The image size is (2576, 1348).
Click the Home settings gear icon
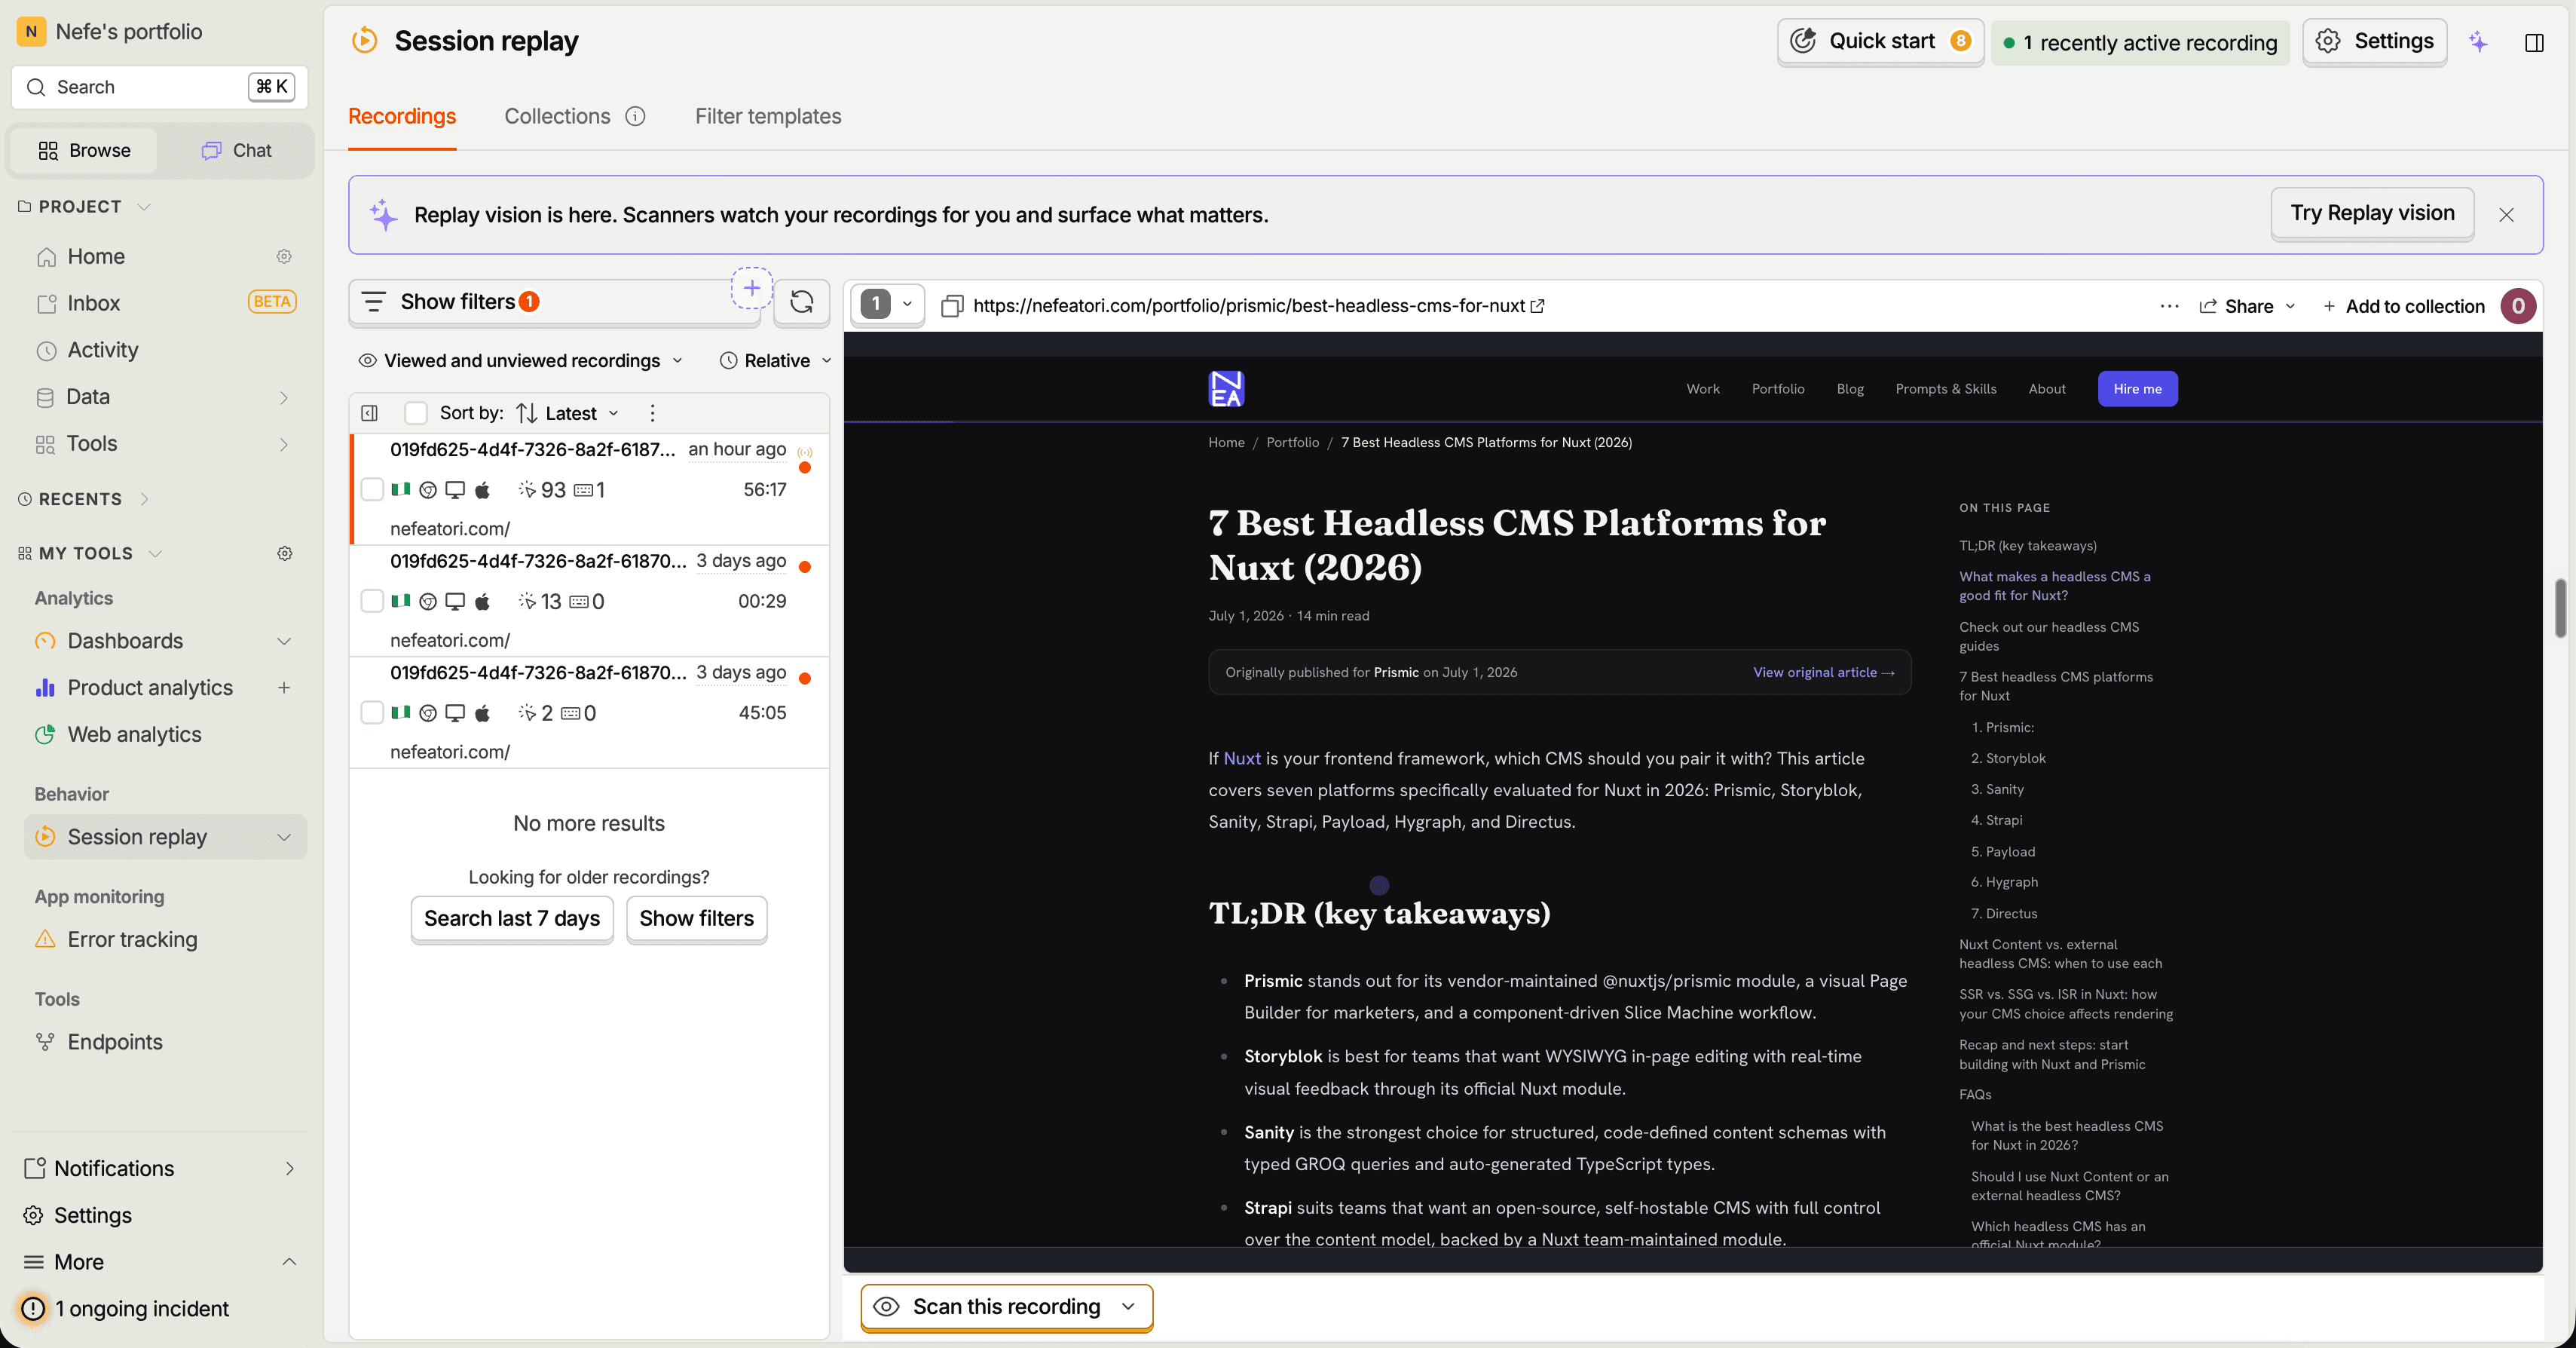(284, 257)
